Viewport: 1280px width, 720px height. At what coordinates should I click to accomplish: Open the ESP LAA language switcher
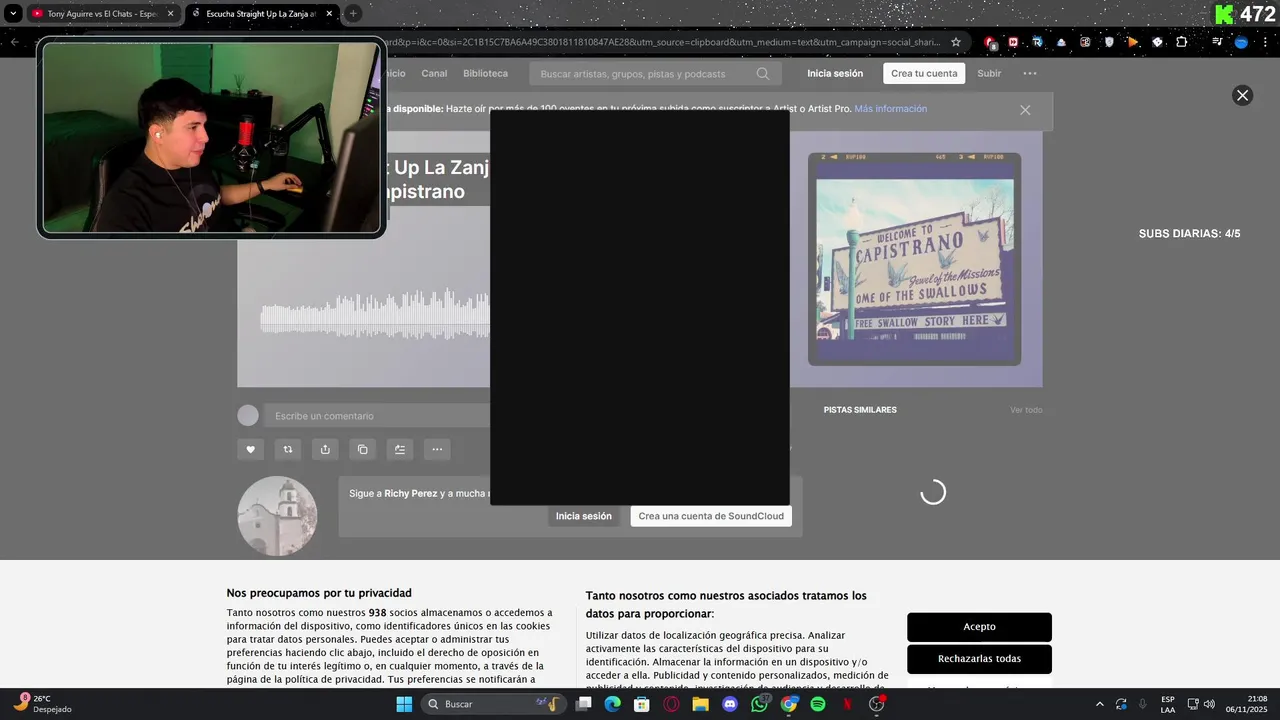(1168, 704)
